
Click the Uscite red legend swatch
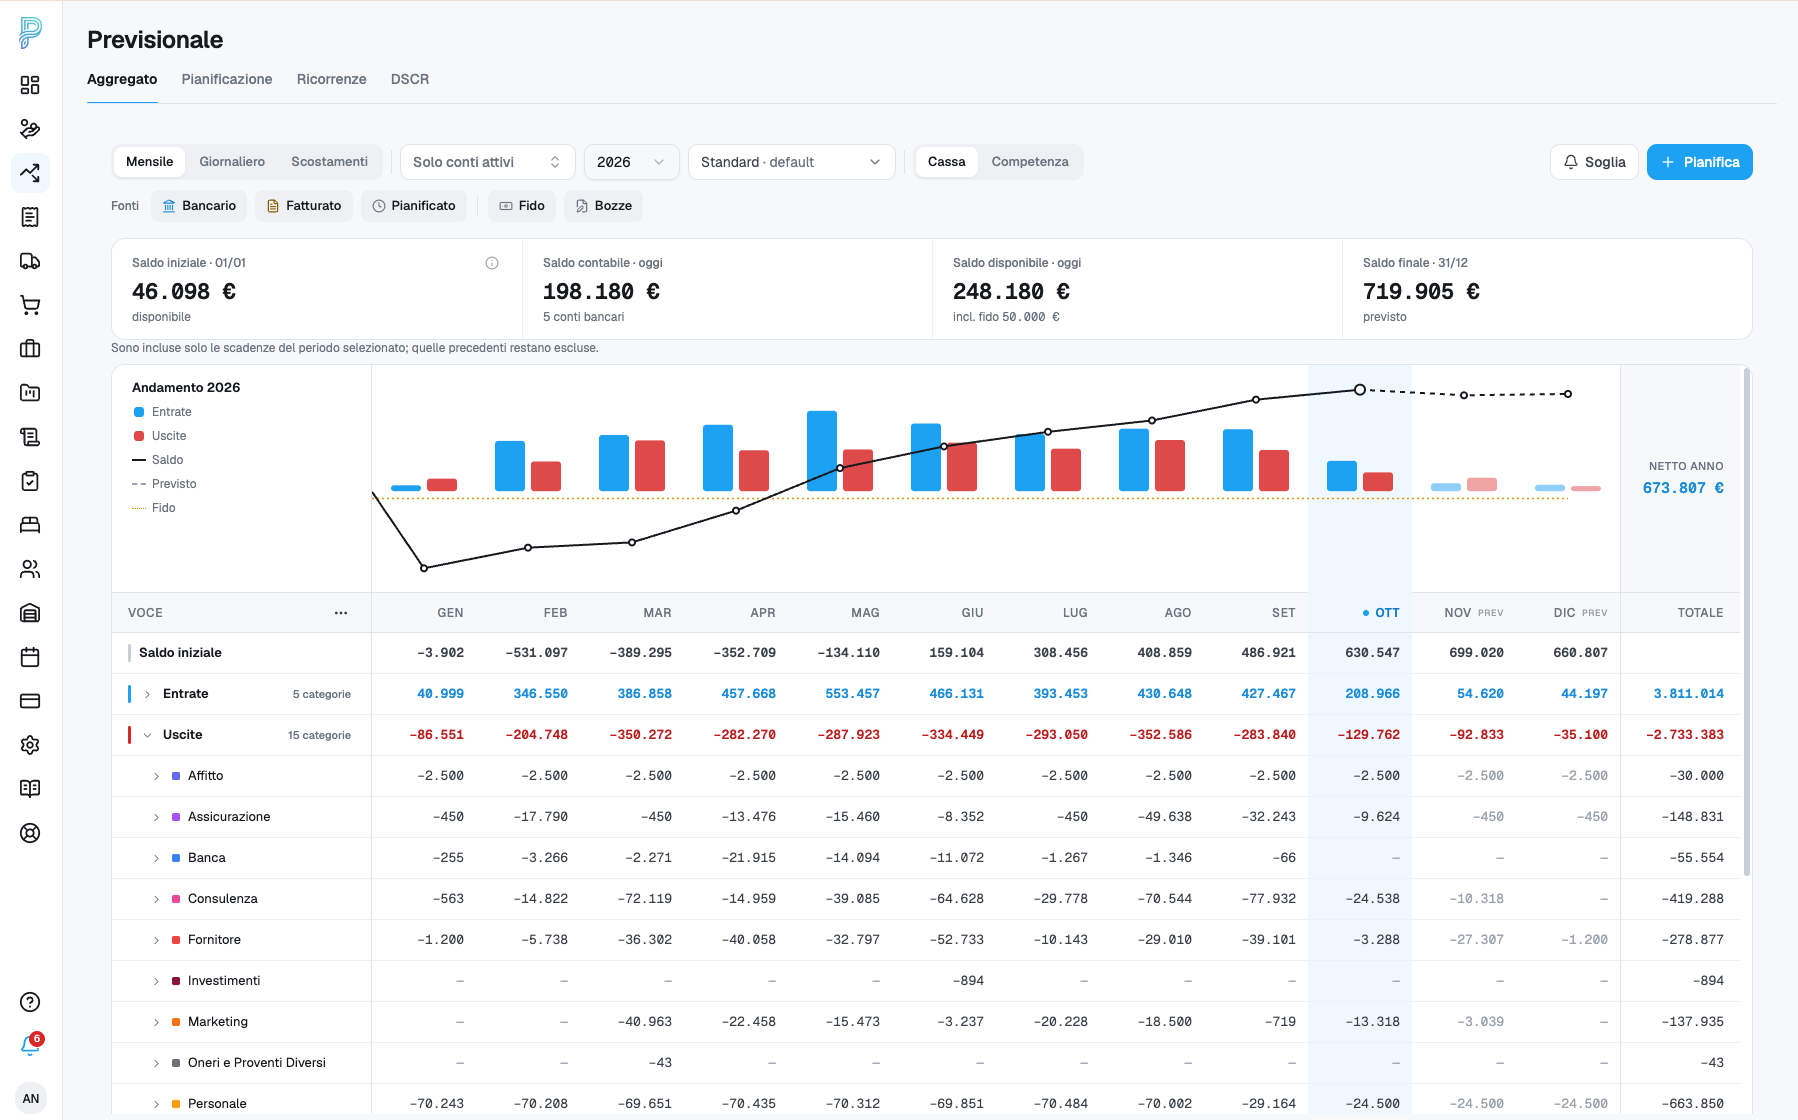click(139, 436)
